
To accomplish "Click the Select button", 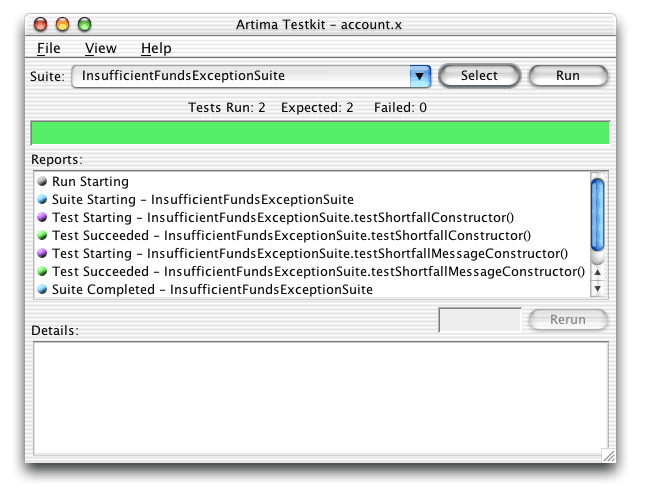I will [479, 76].
